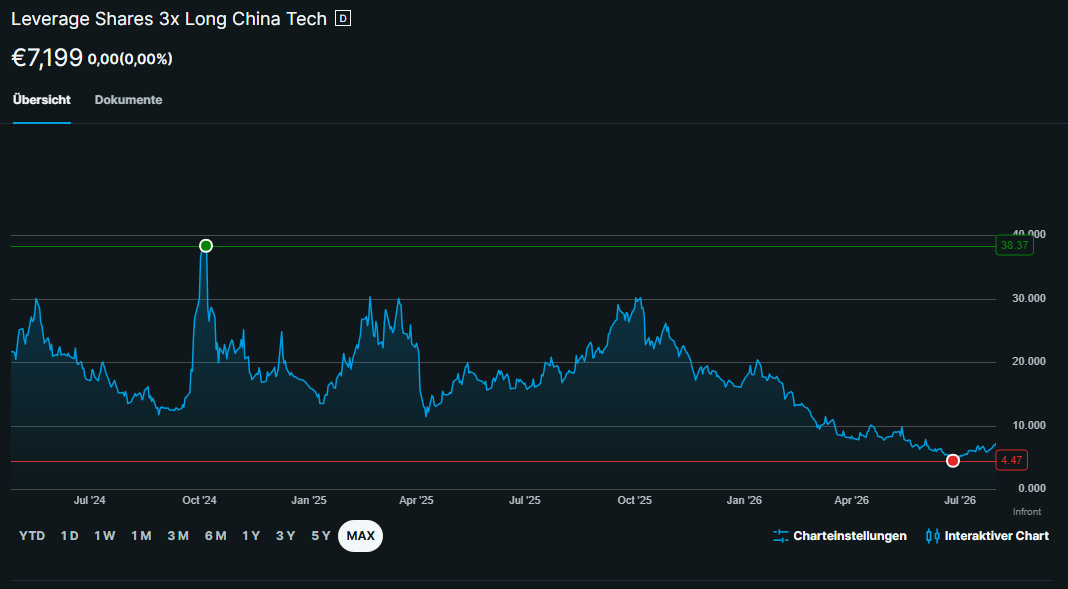Click the Infront provider label
Viewport: 1068px width, 589px height.
(x=1026, y=512)
